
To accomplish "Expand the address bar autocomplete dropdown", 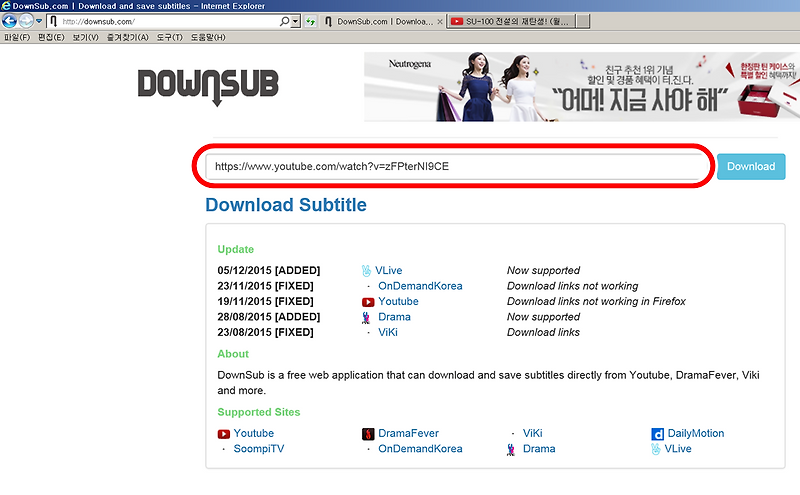I will (x=295, y=21).
